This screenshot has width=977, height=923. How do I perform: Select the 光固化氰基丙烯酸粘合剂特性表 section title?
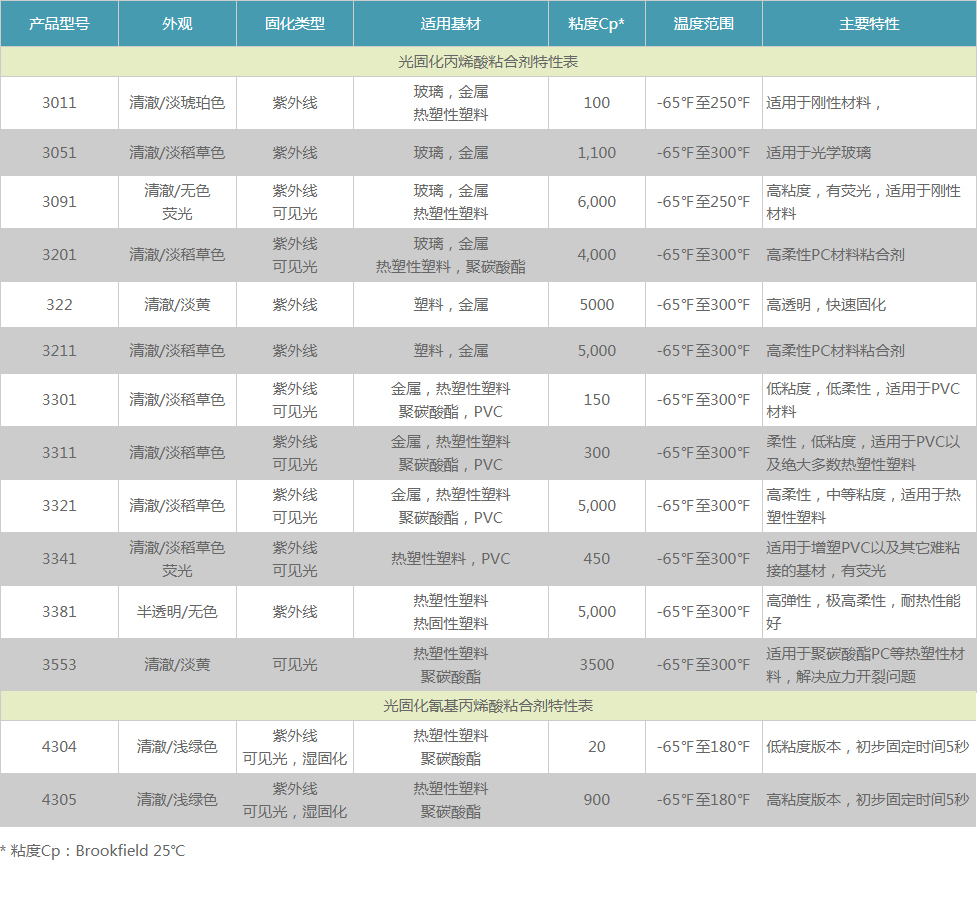[488, 706]
